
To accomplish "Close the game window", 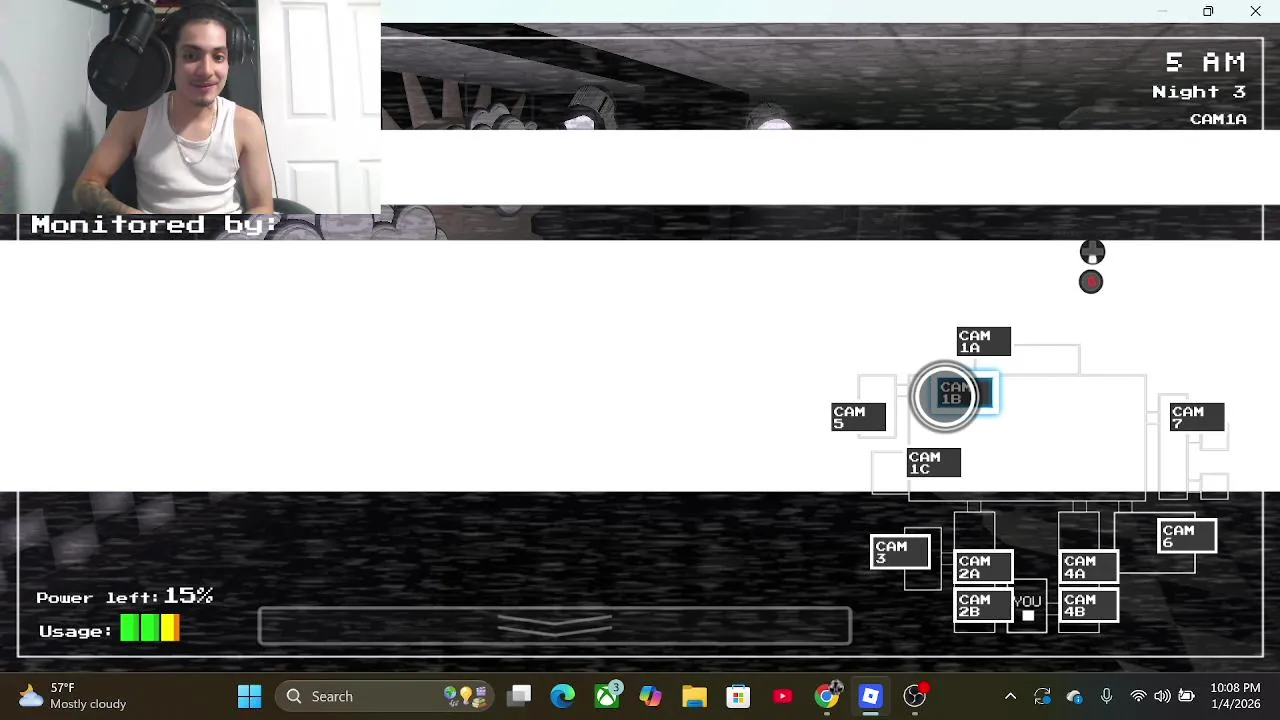I will pos(1256,11).
